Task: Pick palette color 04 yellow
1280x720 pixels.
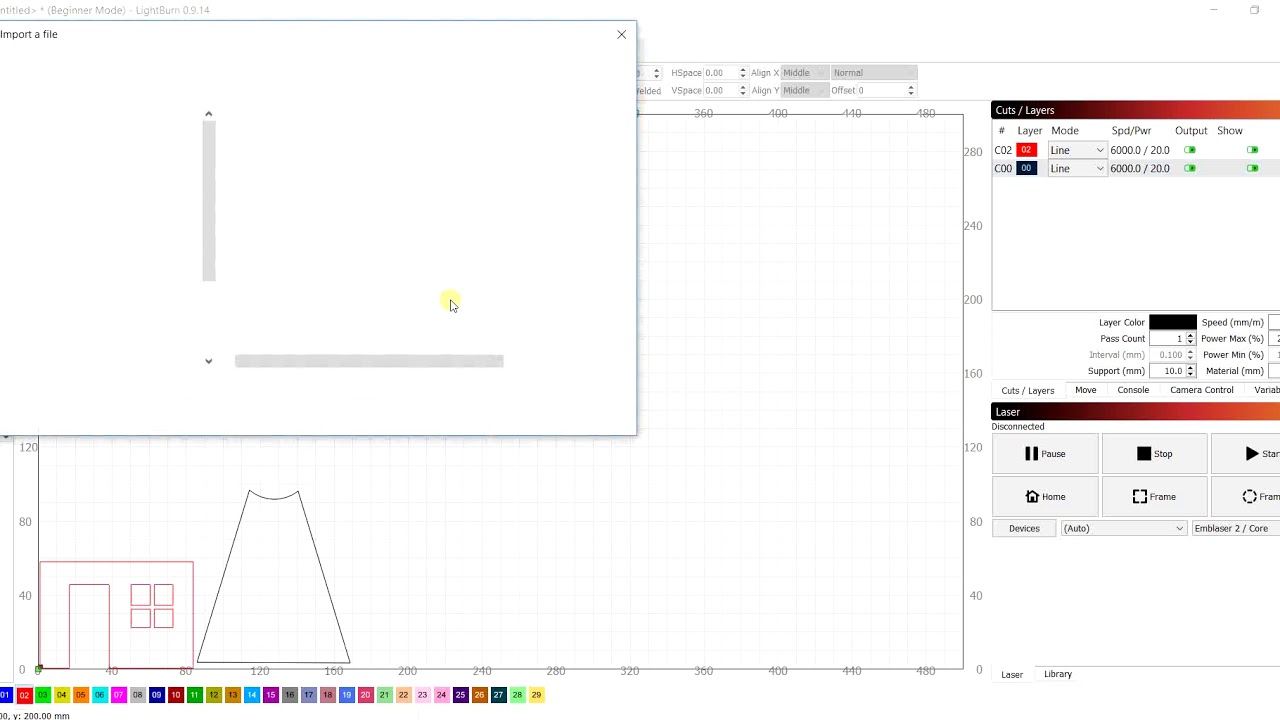Action: tap(62, 695)
